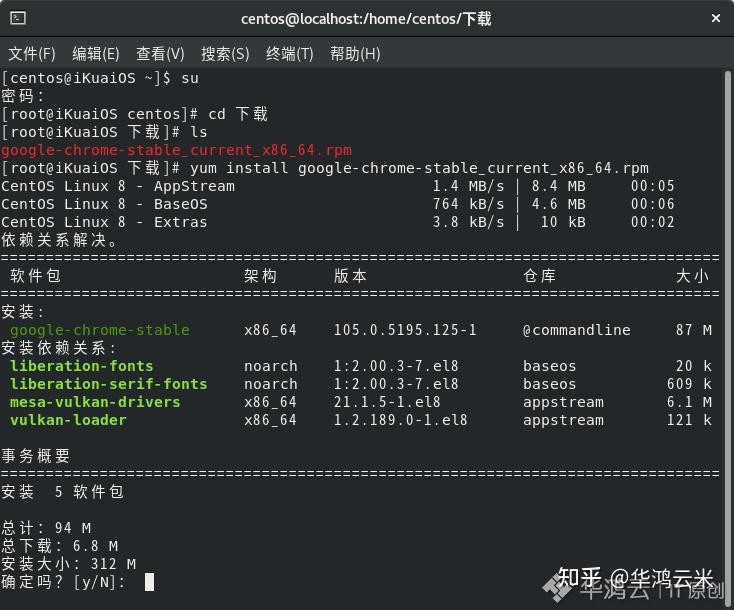Click the 总下载: 6.8 M line
Screen dimensions: 734x610
click(59, 546)
